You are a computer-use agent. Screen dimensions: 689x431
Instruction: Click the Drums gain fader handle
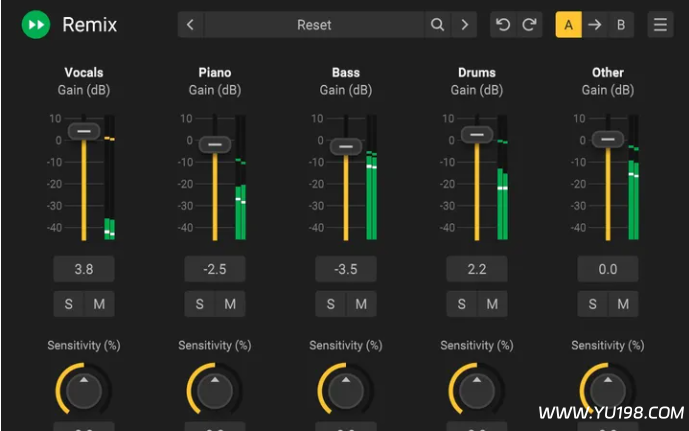click(x=477, y=134)
